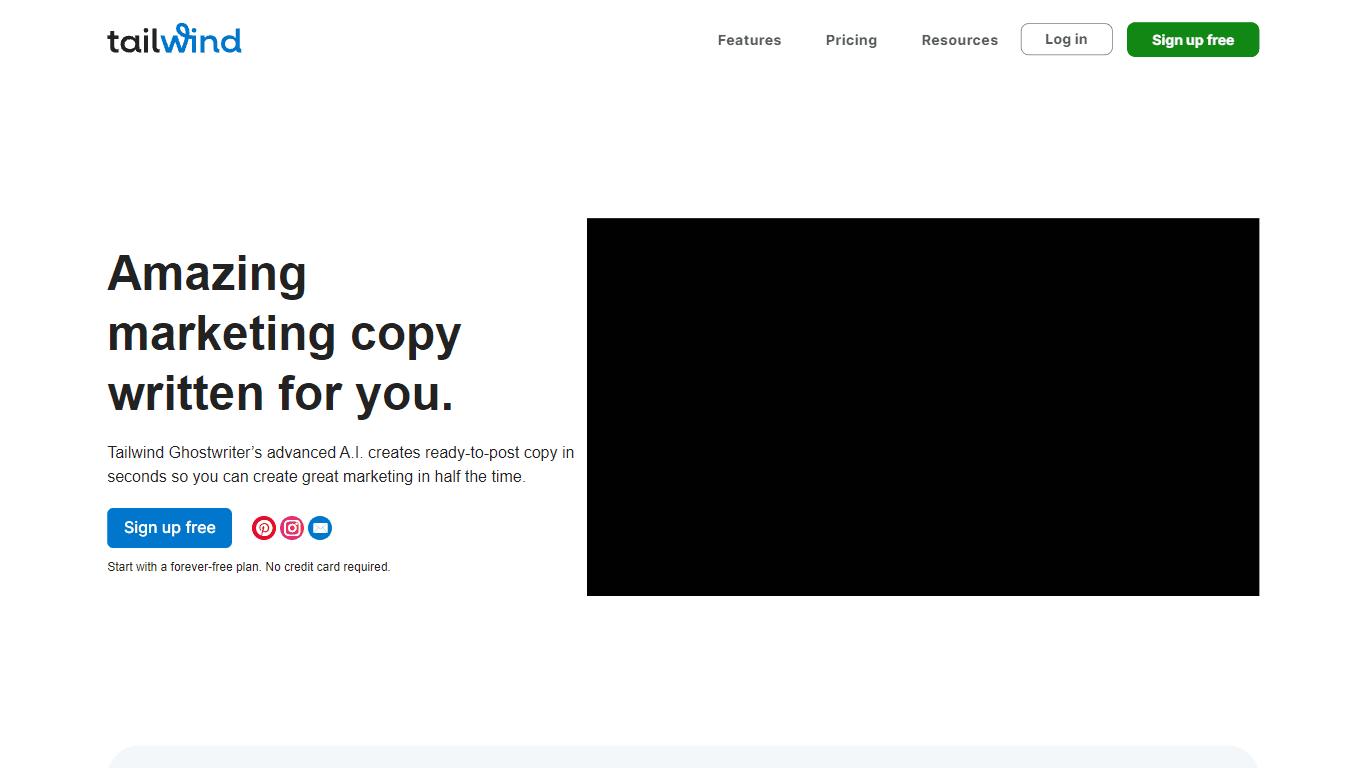This screenshot has height=768, width=1366.
Task: Click the blue email envelope icon
Action: [320, 528]
